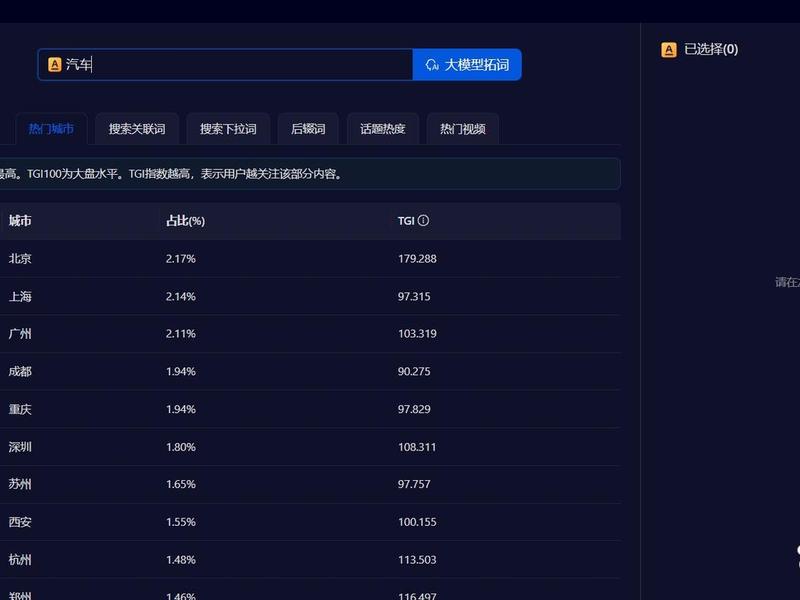800x600 pixels.
Task: Click the 2.11% share value
Action: tap(181, 334)
